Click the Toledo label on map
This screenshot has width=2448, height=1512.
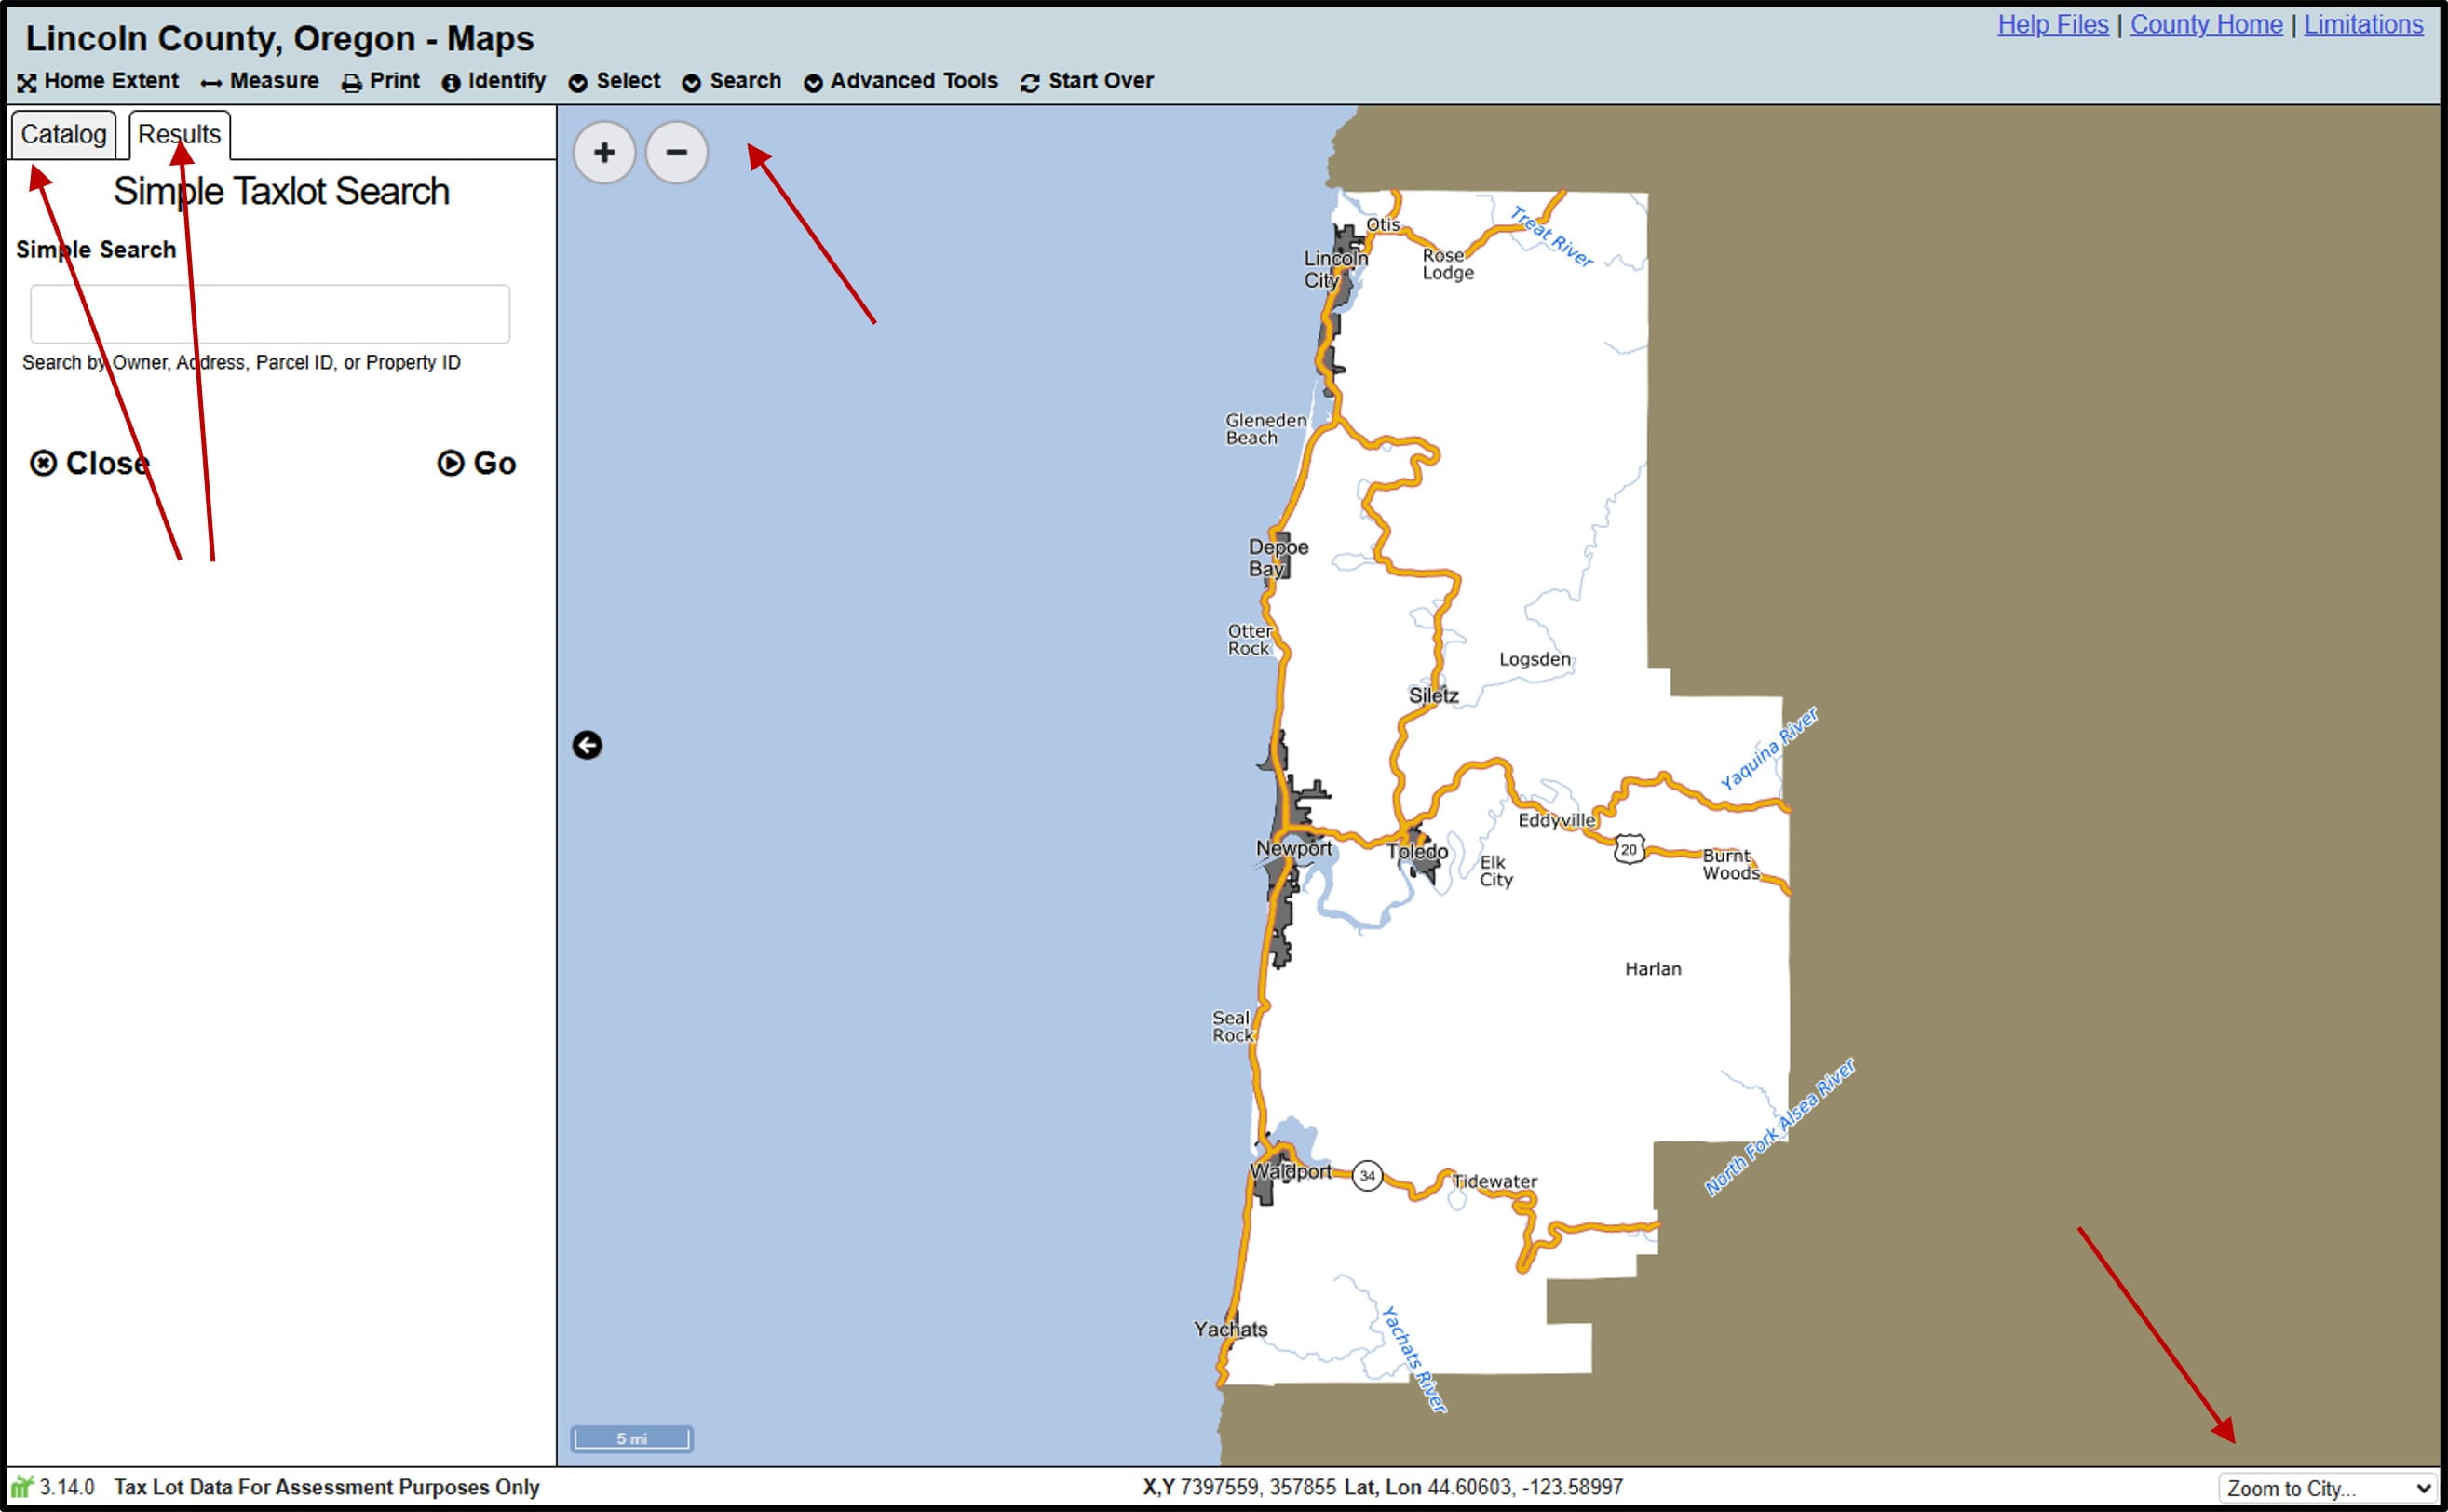click(x=1417, y=852)
